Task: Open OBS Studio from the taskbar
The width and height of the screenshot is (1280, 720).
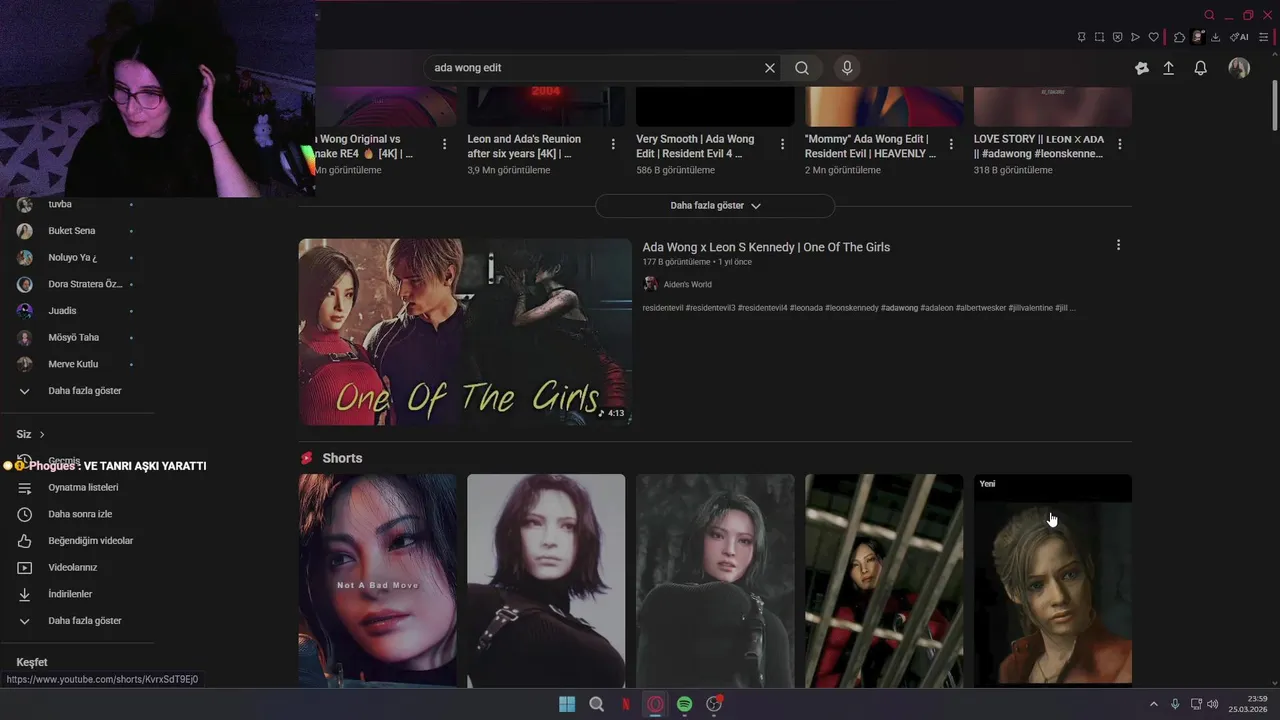Action: [x=714, y=704]
